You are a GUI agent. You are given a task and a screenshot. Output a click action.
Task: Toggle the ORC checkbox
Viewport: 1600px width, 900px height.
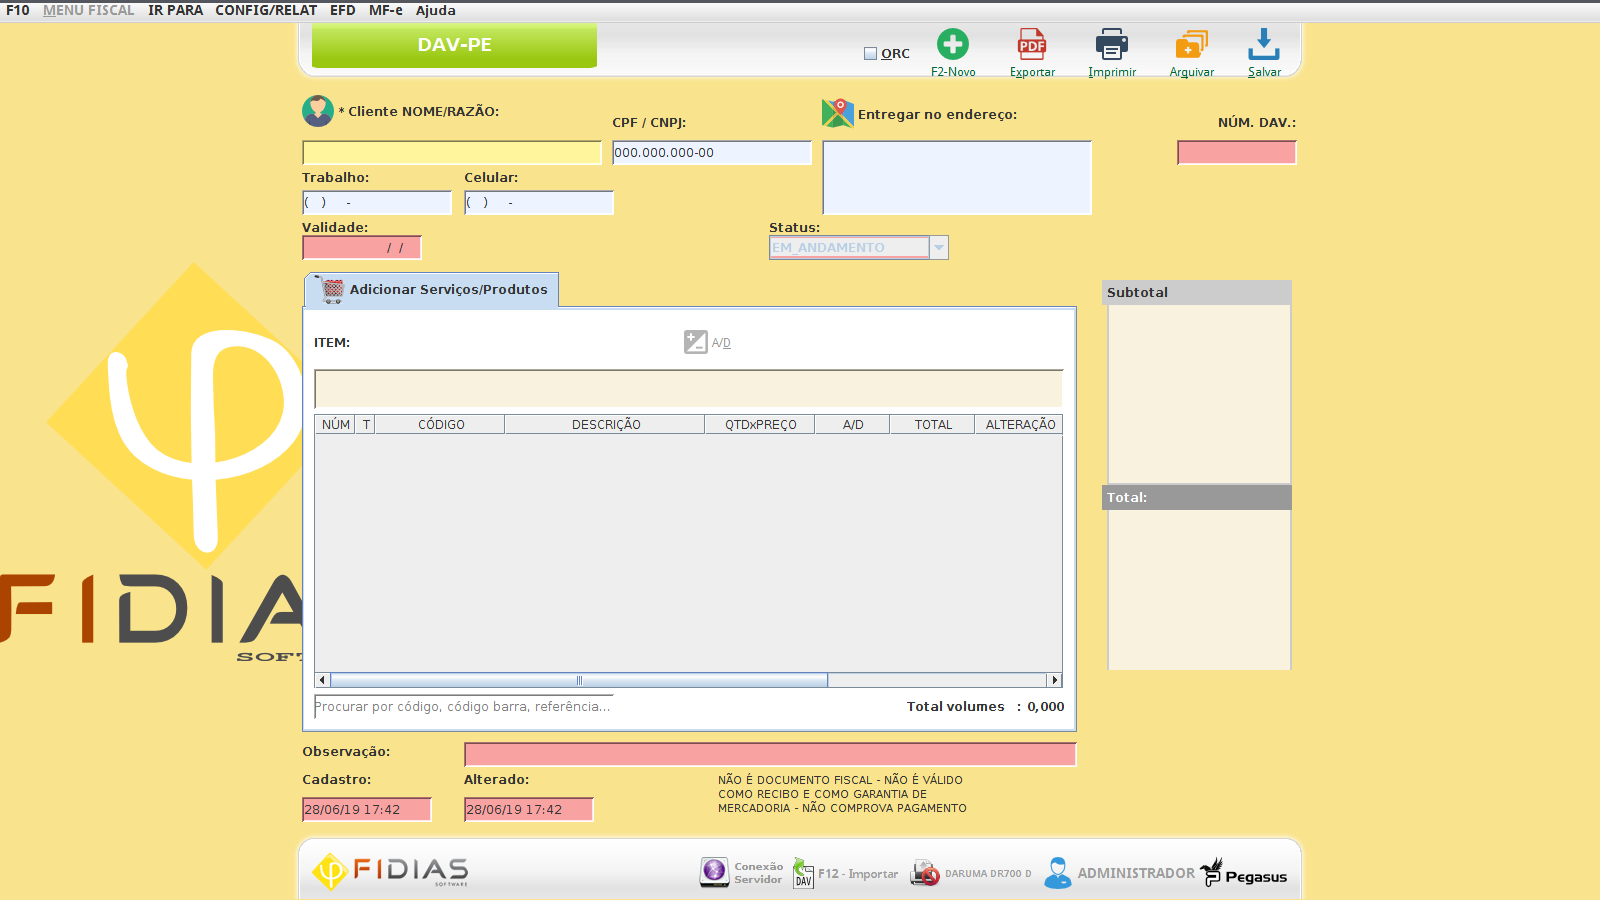coord(870,54)
